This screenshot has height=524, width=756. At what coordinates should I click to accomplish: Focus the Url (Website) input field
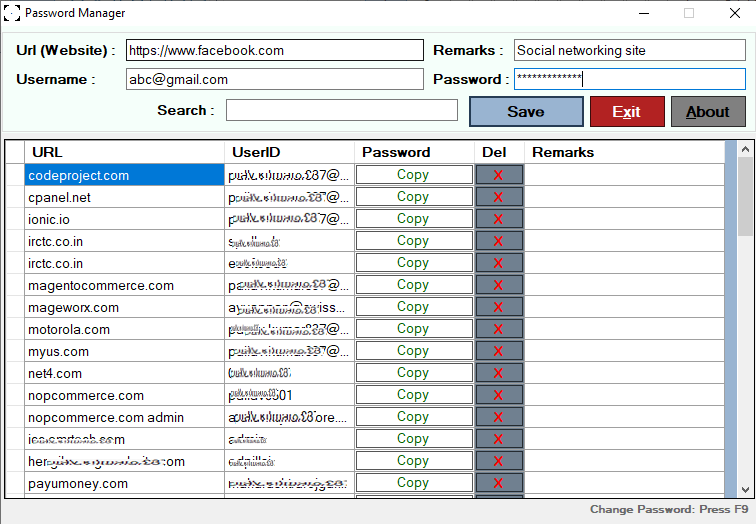click(x=274, y=50)
